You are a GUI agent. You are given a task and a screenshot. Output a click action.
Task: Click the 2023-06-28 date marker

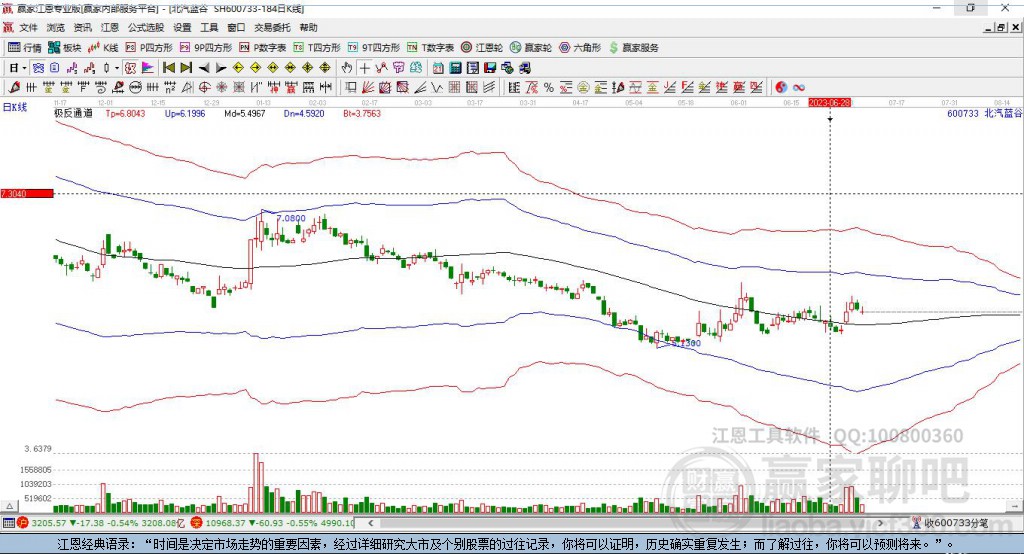[829, 103]
